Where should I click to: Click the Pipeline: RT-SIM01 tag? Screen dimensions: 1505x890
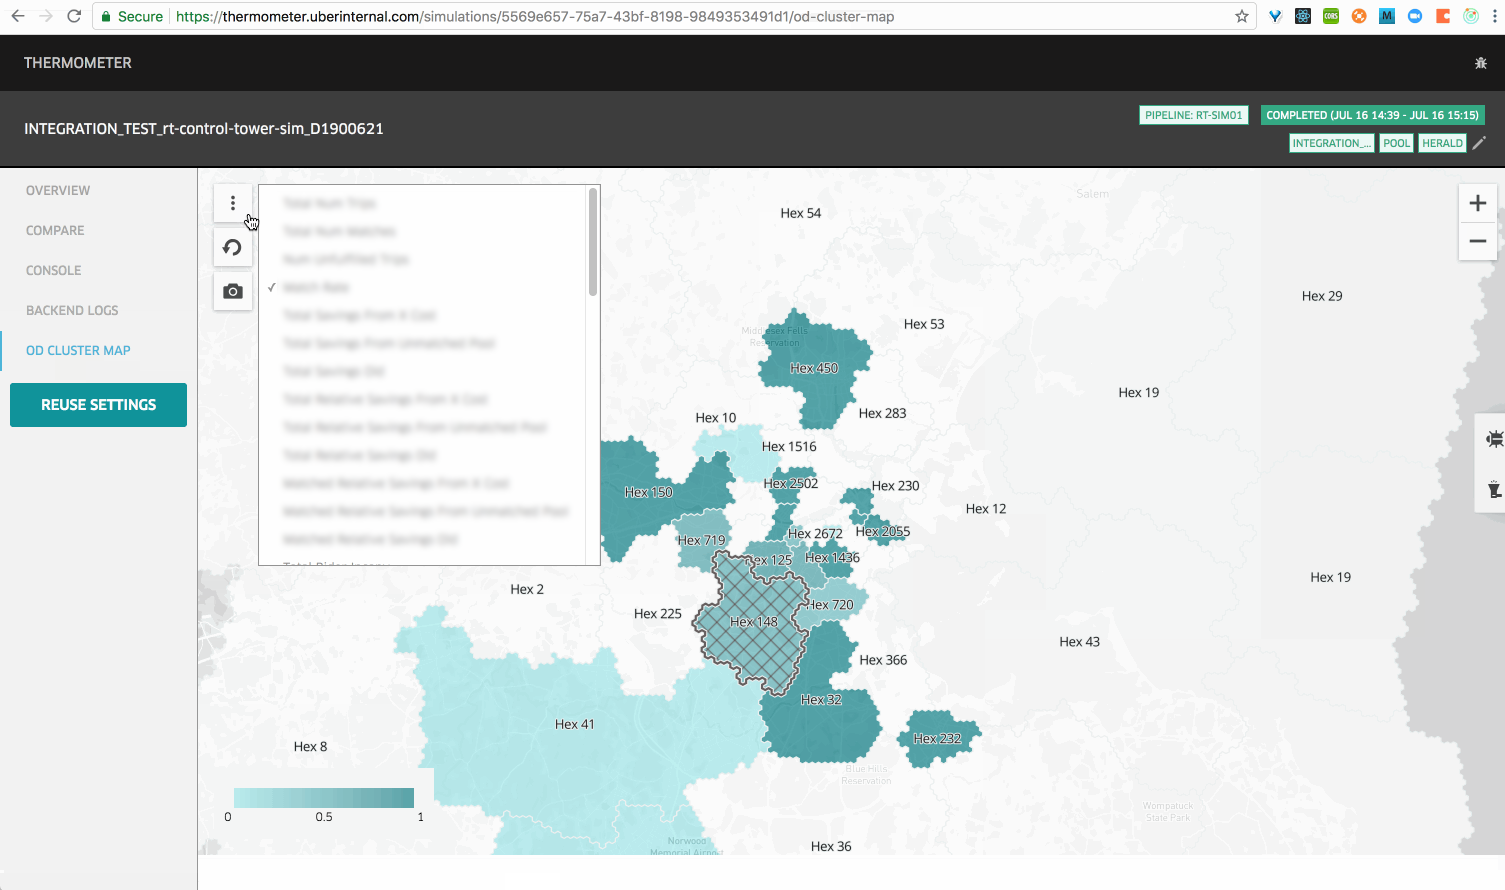1193,115
